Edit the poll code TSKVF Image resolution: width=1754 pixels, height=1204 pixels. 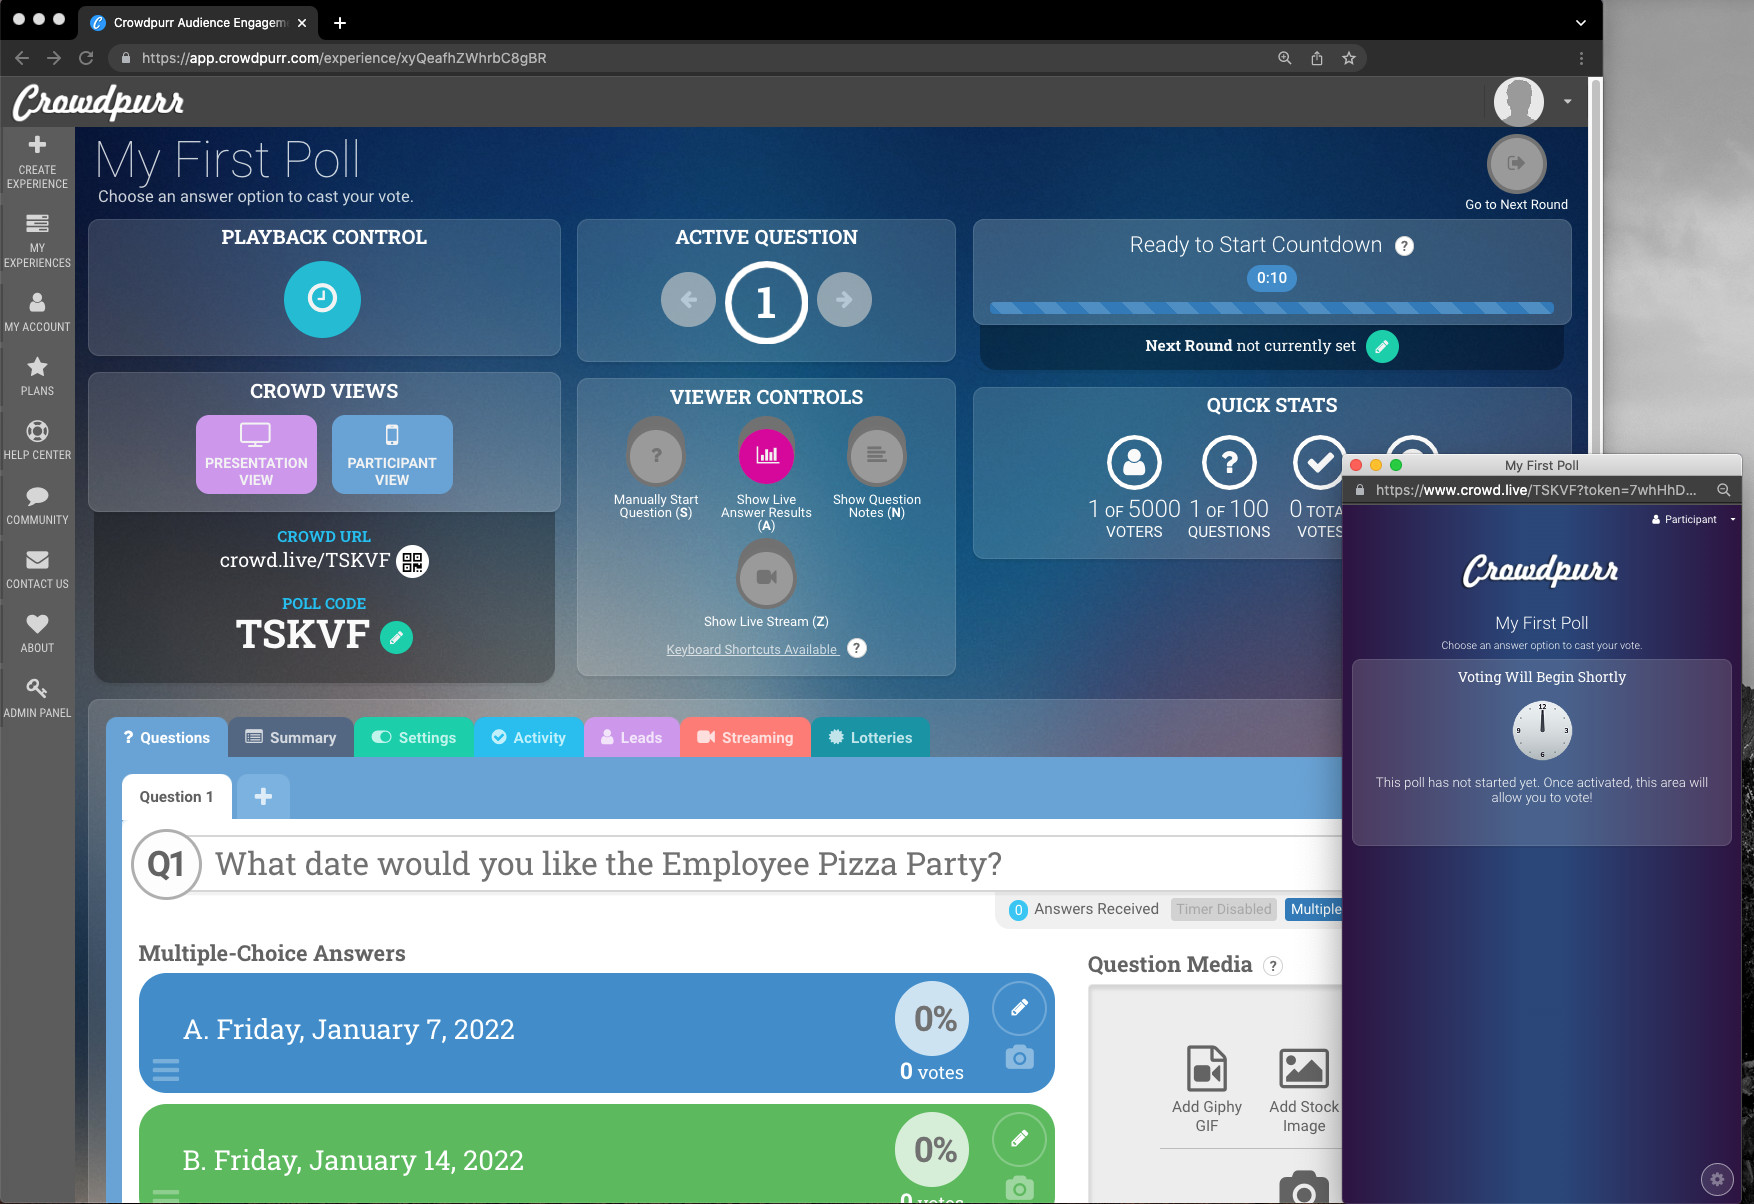click(396, 637)
